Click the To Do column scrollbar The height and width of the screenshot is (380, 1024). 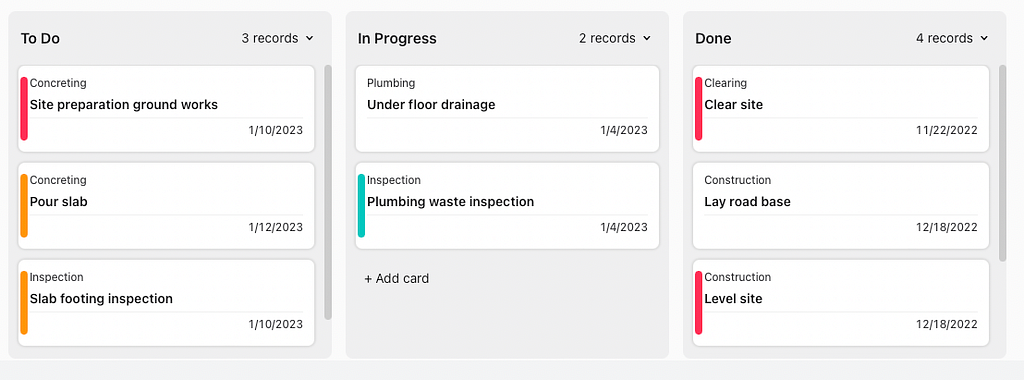[x=328, y=192]
